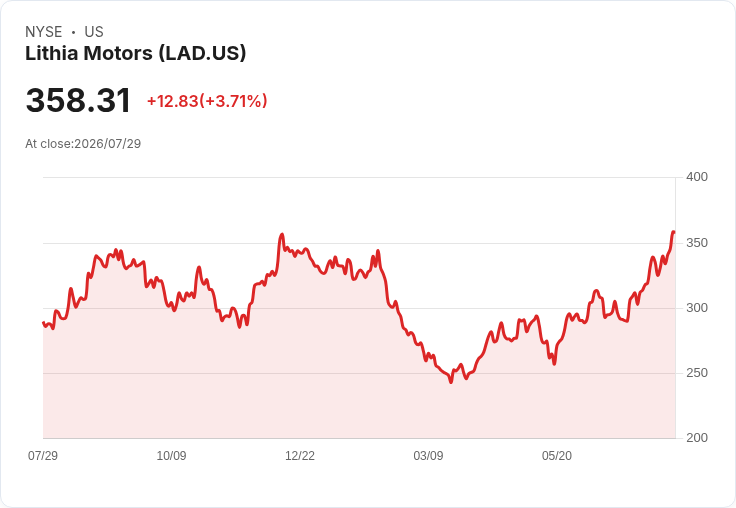Click the 10/09 x-axis date label
Viewport: 736px width, 508px height.
[171, 455]
